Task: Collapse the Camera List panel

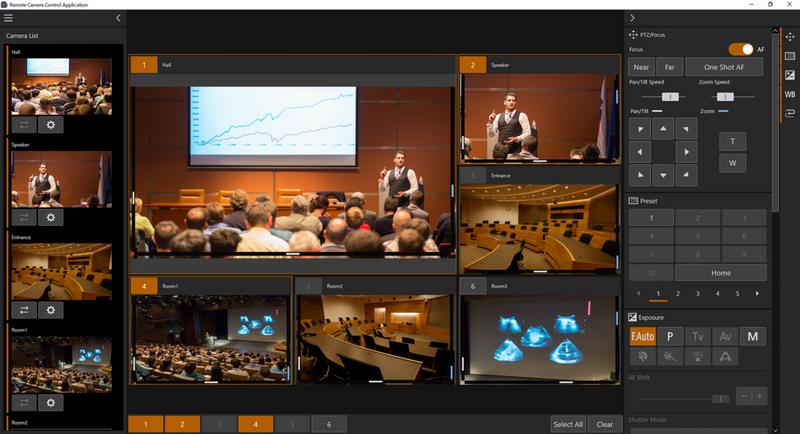Action: click(x=117, y=18)
